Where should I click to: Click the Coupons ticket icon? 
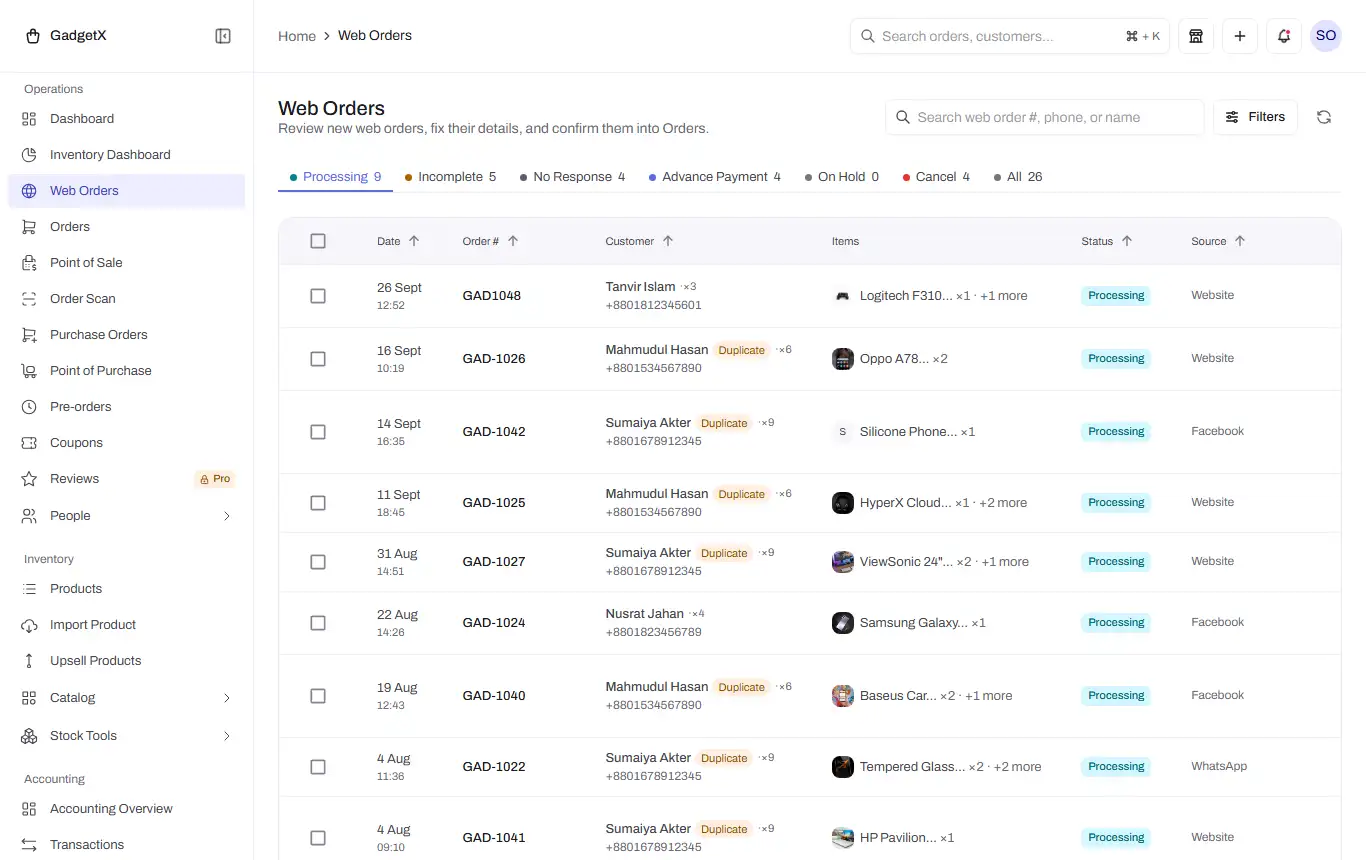[x=29, y=443]
